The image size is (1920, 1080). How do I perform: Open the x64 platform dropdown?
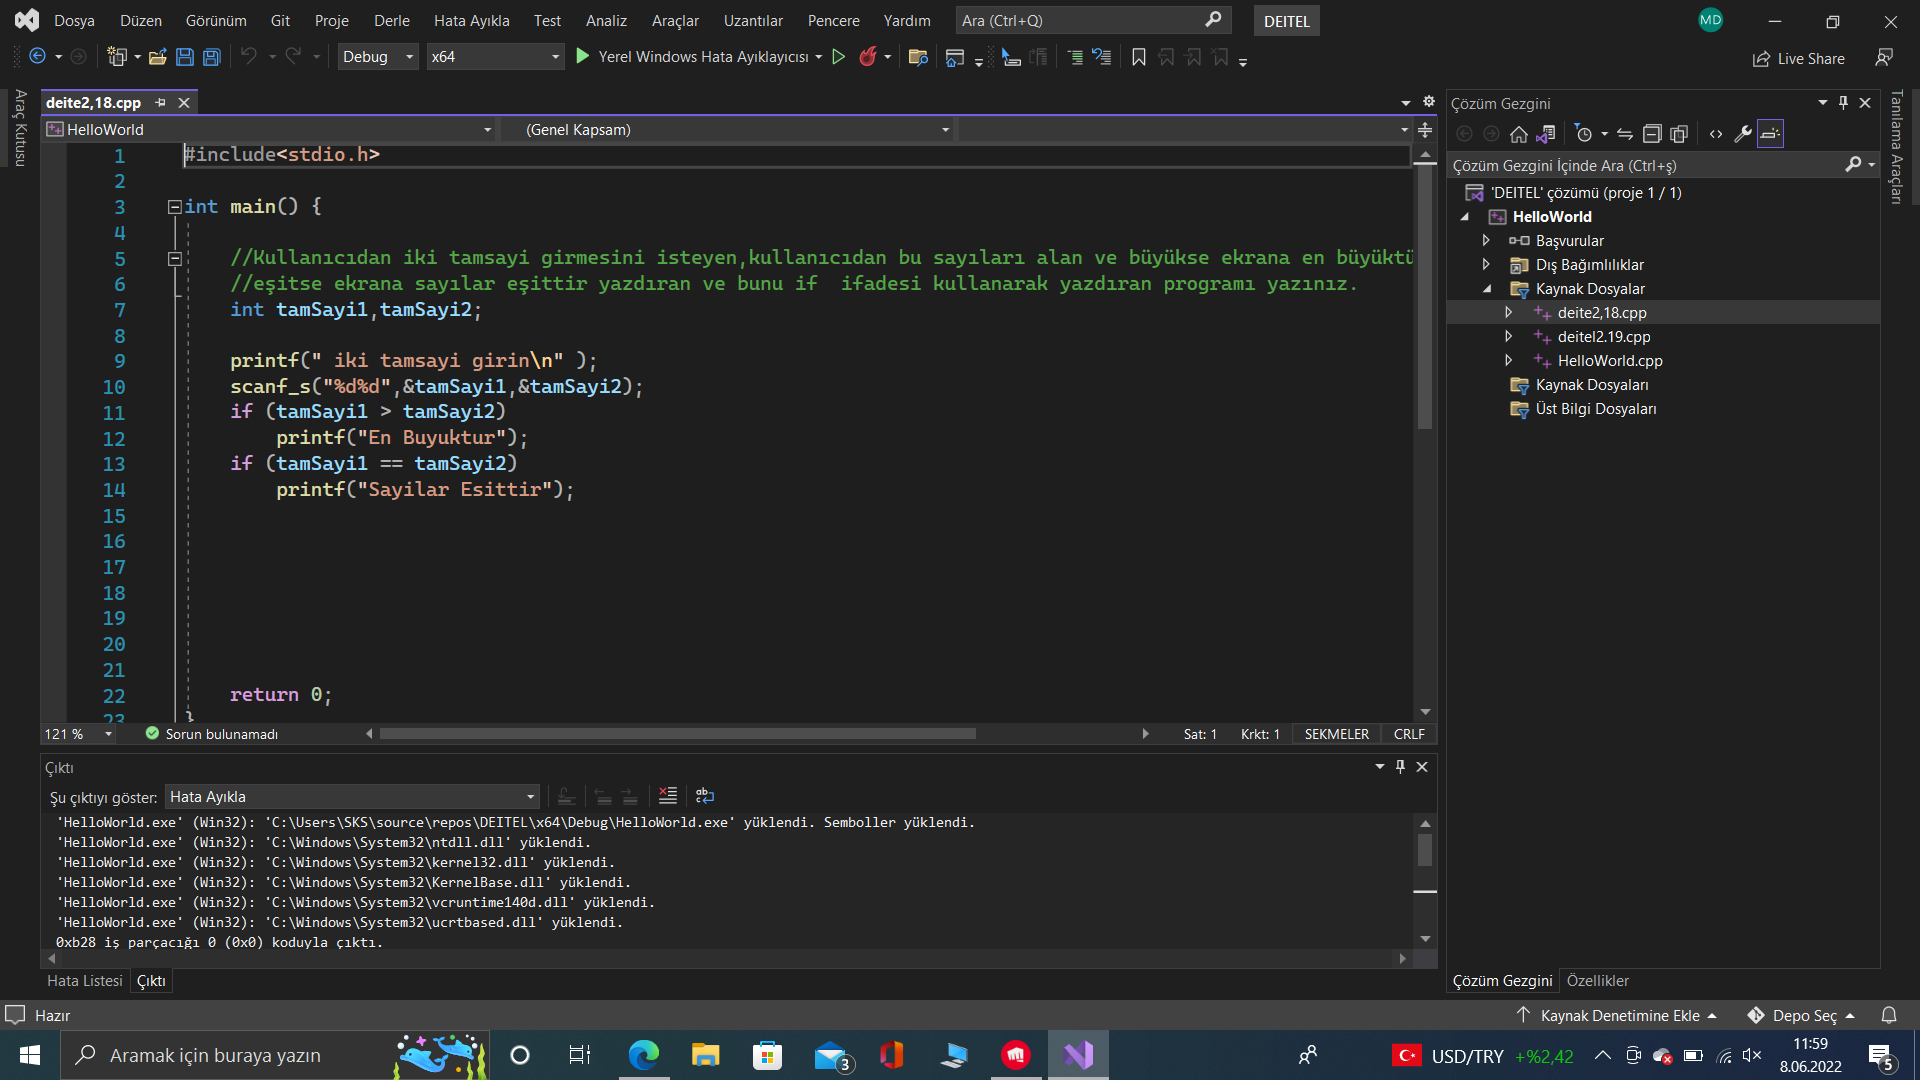click(495, 57)
